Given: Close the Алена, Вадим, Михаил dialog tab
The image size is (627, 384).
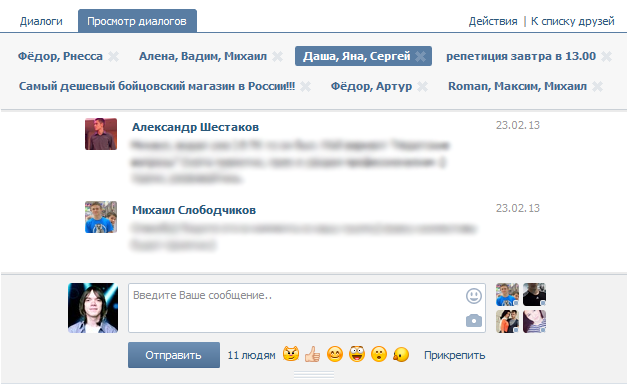Looking at the screenshot, I should tap(278, 56).
